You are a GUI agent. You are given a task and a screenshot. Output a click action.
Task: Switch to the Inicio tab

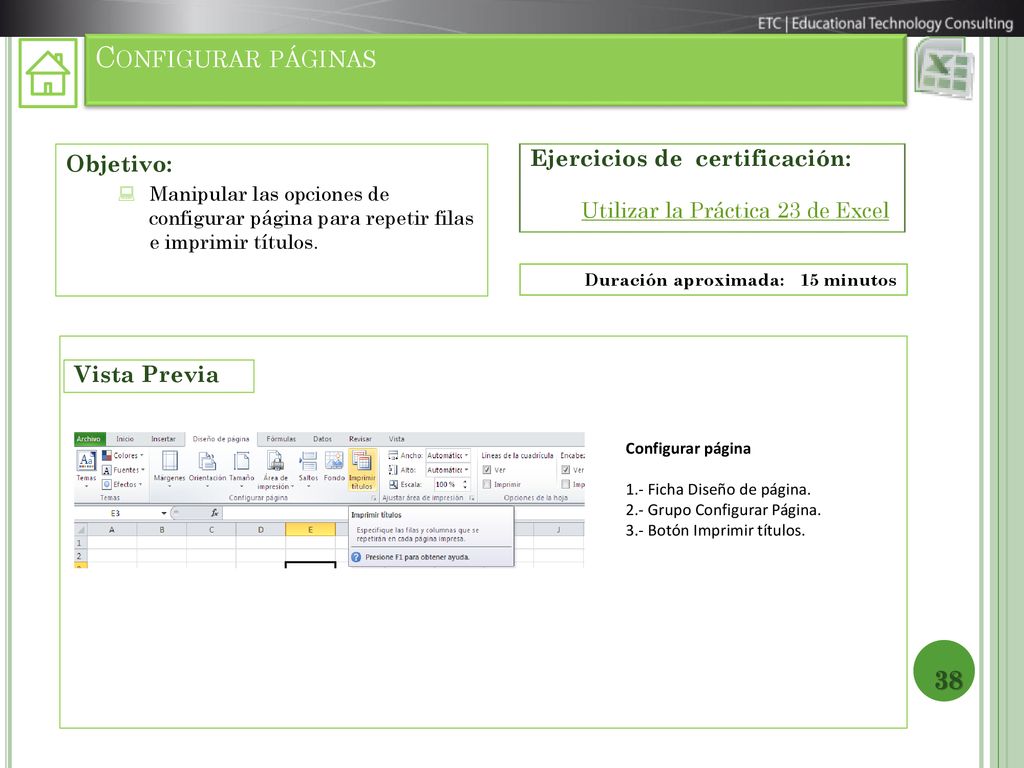pos(125,439)
